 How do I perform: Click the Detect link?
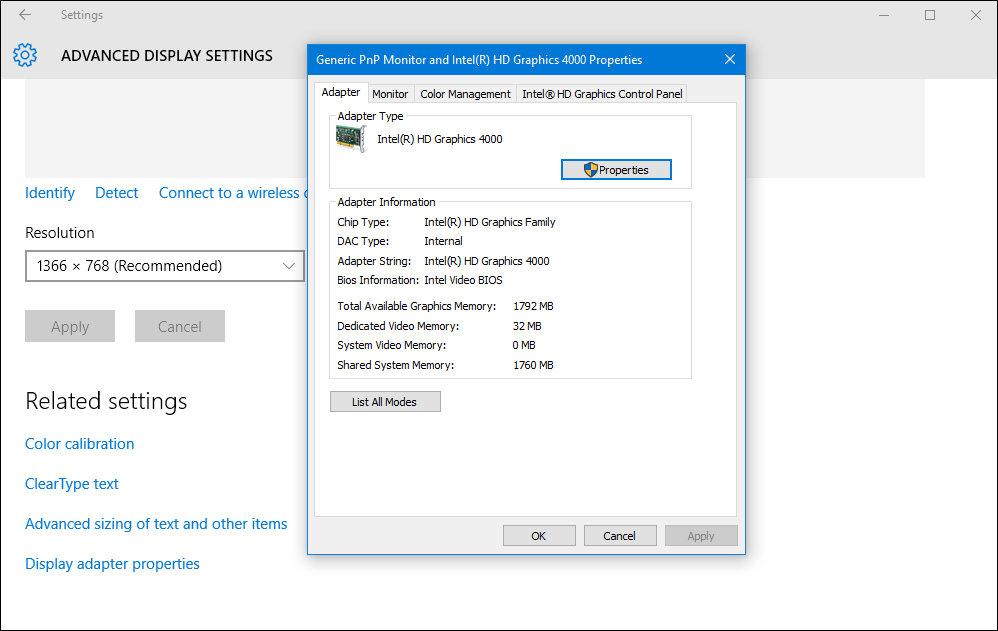116,193
